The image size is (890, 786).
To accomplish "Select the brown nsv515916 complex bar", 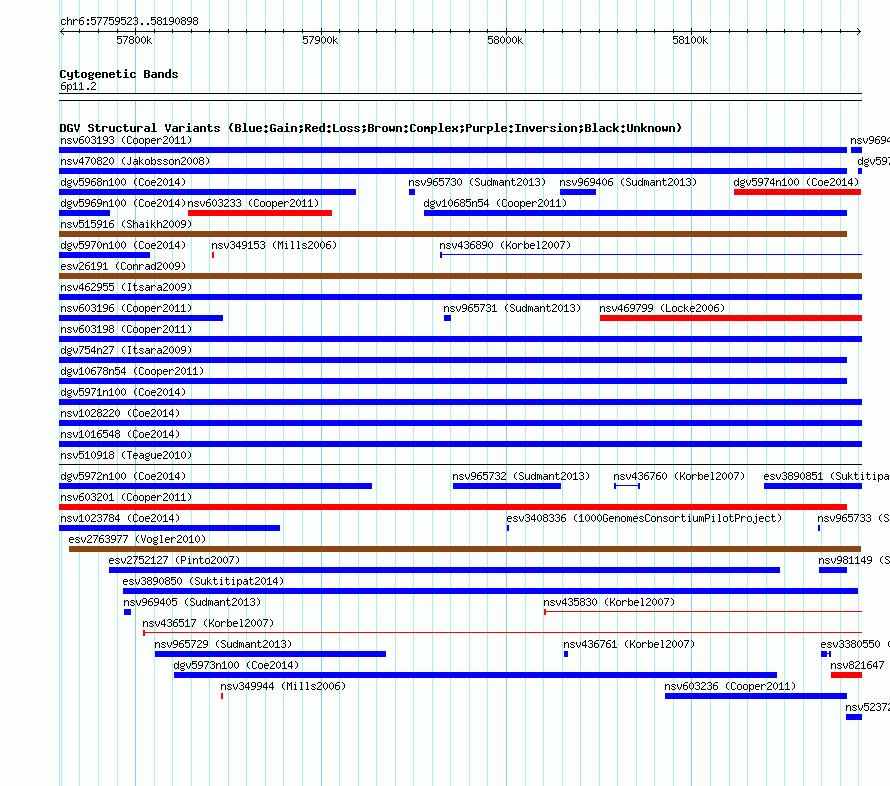I will (453, 234).
